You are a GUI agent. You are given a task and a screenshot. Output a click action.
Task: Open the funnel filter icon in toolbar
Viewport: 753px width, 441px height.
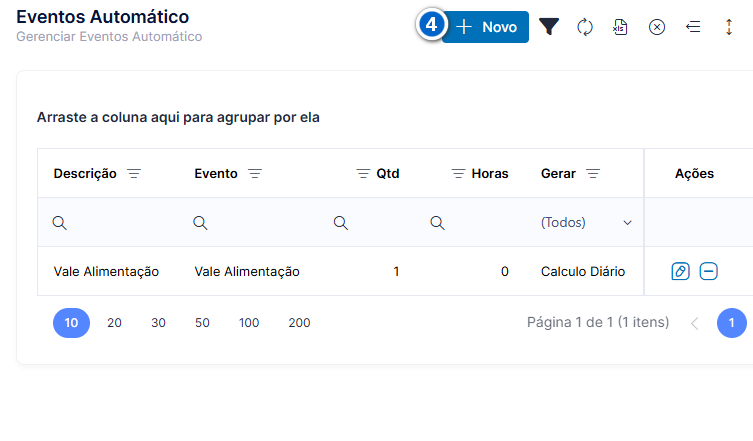click(549, 27)
